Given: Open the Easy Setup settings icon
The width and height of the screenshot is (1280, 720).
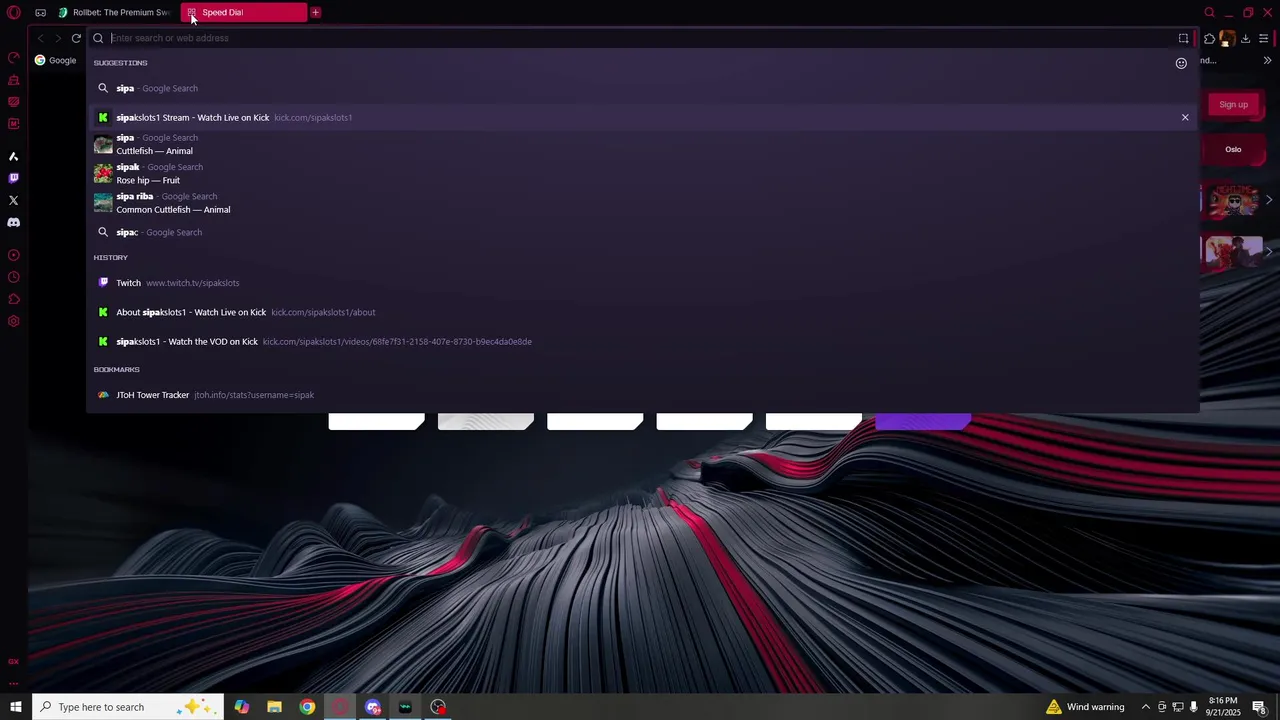Looking at the screenshot, I should click(1264, 39).
